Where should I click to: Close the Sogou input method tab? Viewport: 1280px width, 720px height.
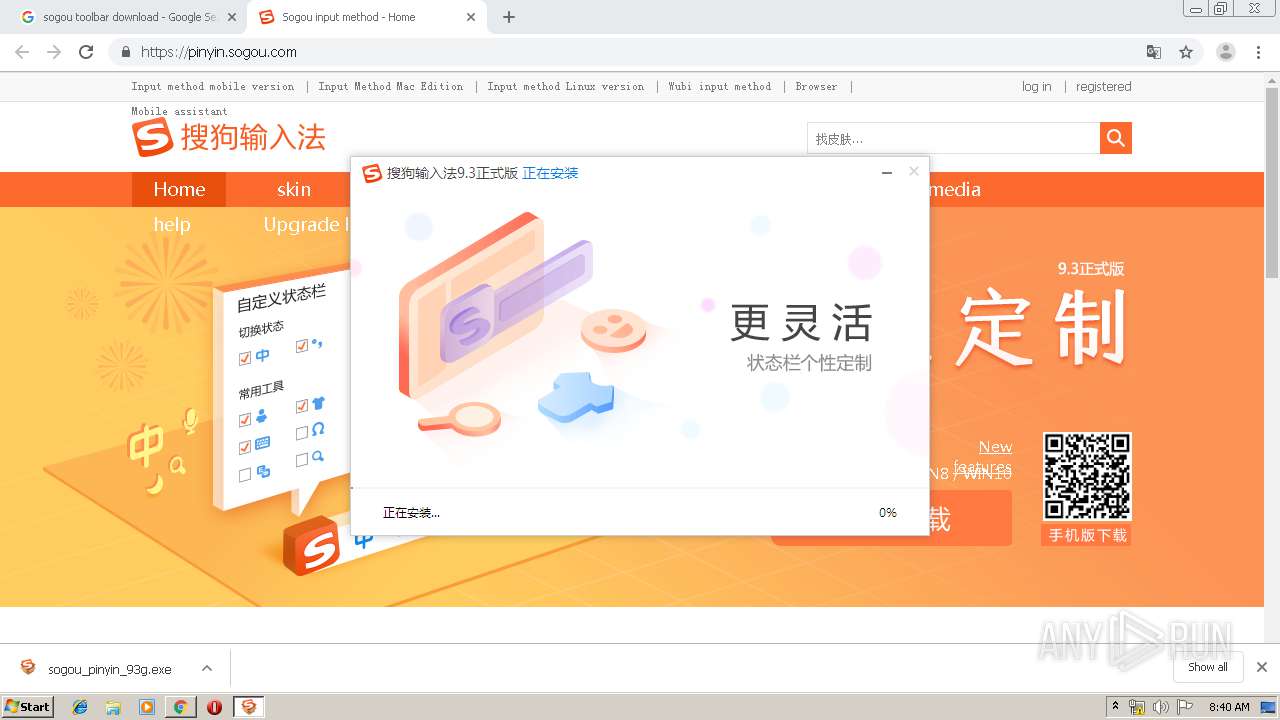click(x=471, y=17)
